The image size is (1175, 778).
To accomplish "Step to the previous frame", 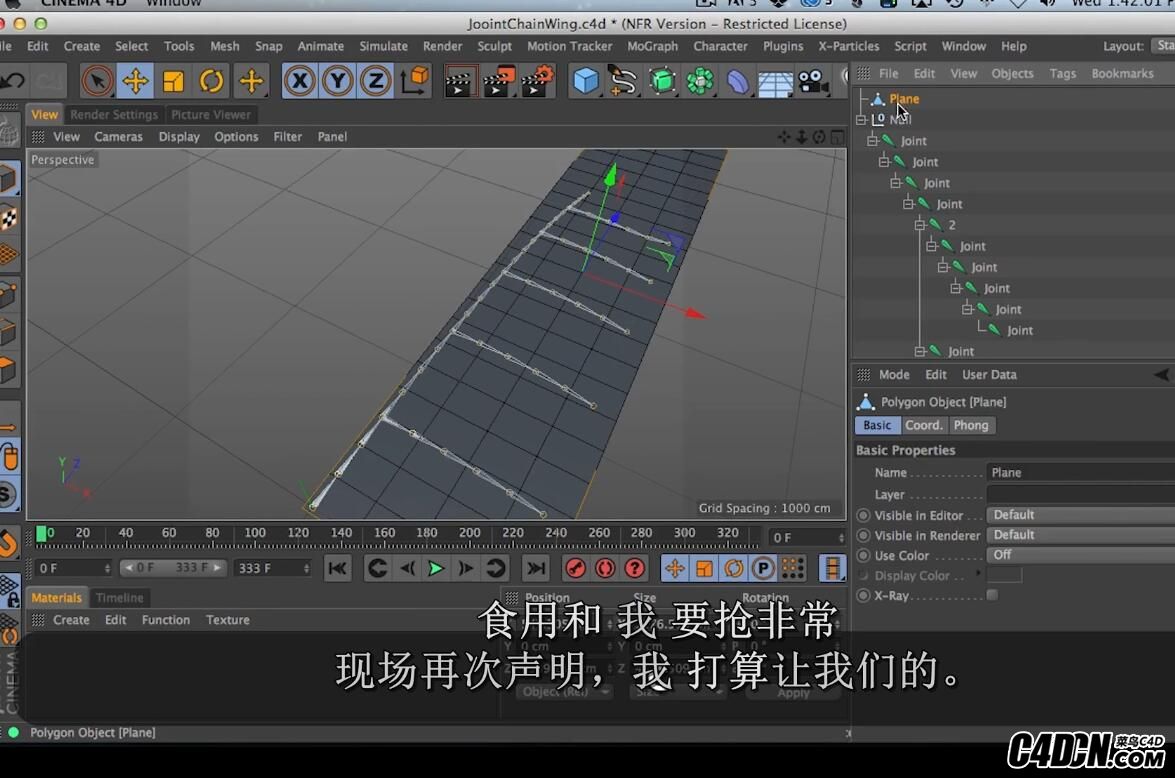I will pyautogui.click(x=407, y=568).
